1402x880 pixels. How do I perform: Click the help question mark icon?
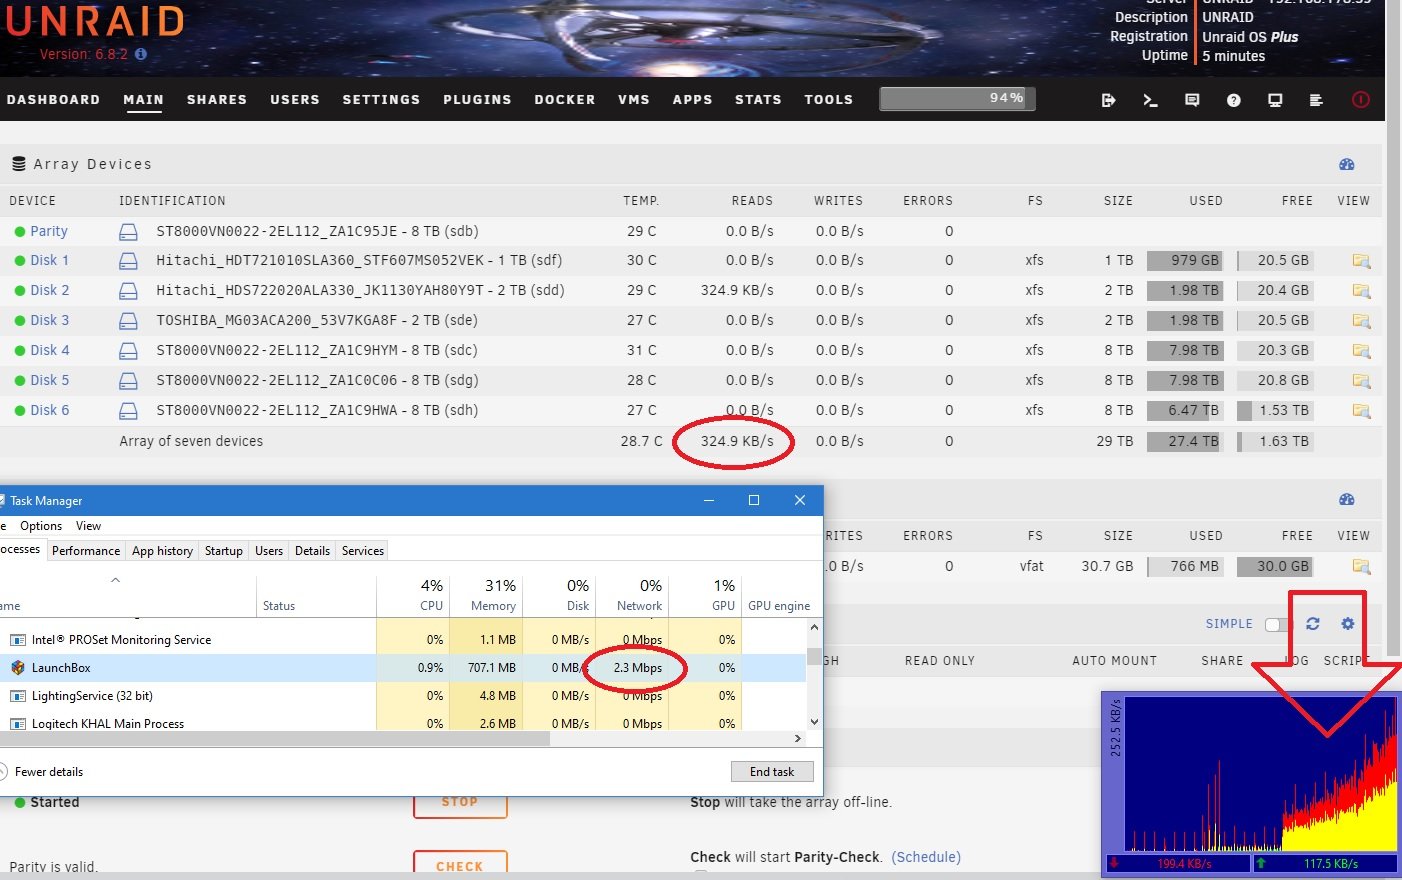(1234, 100)
